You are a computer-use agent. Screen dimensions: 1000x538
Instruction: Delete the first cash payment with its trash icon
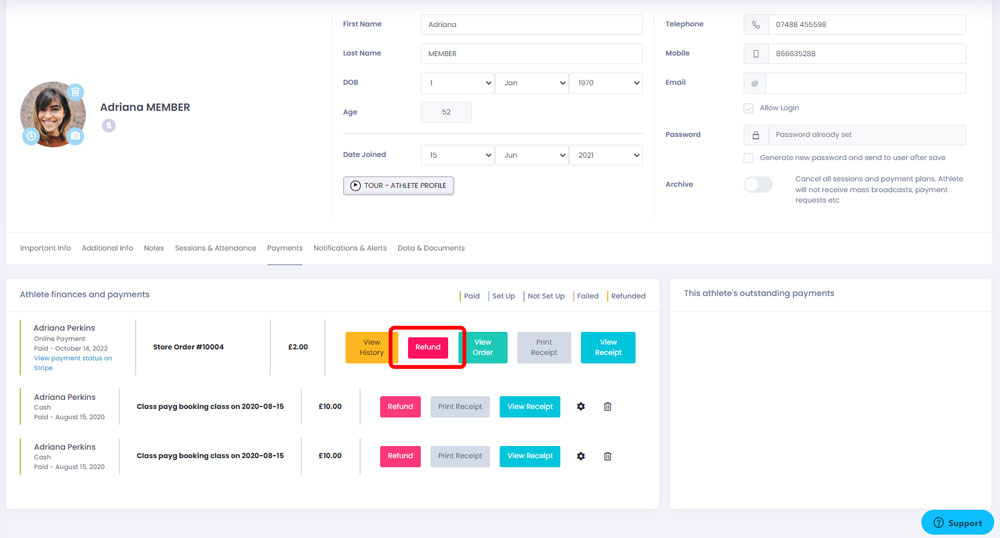click(607, 407)
